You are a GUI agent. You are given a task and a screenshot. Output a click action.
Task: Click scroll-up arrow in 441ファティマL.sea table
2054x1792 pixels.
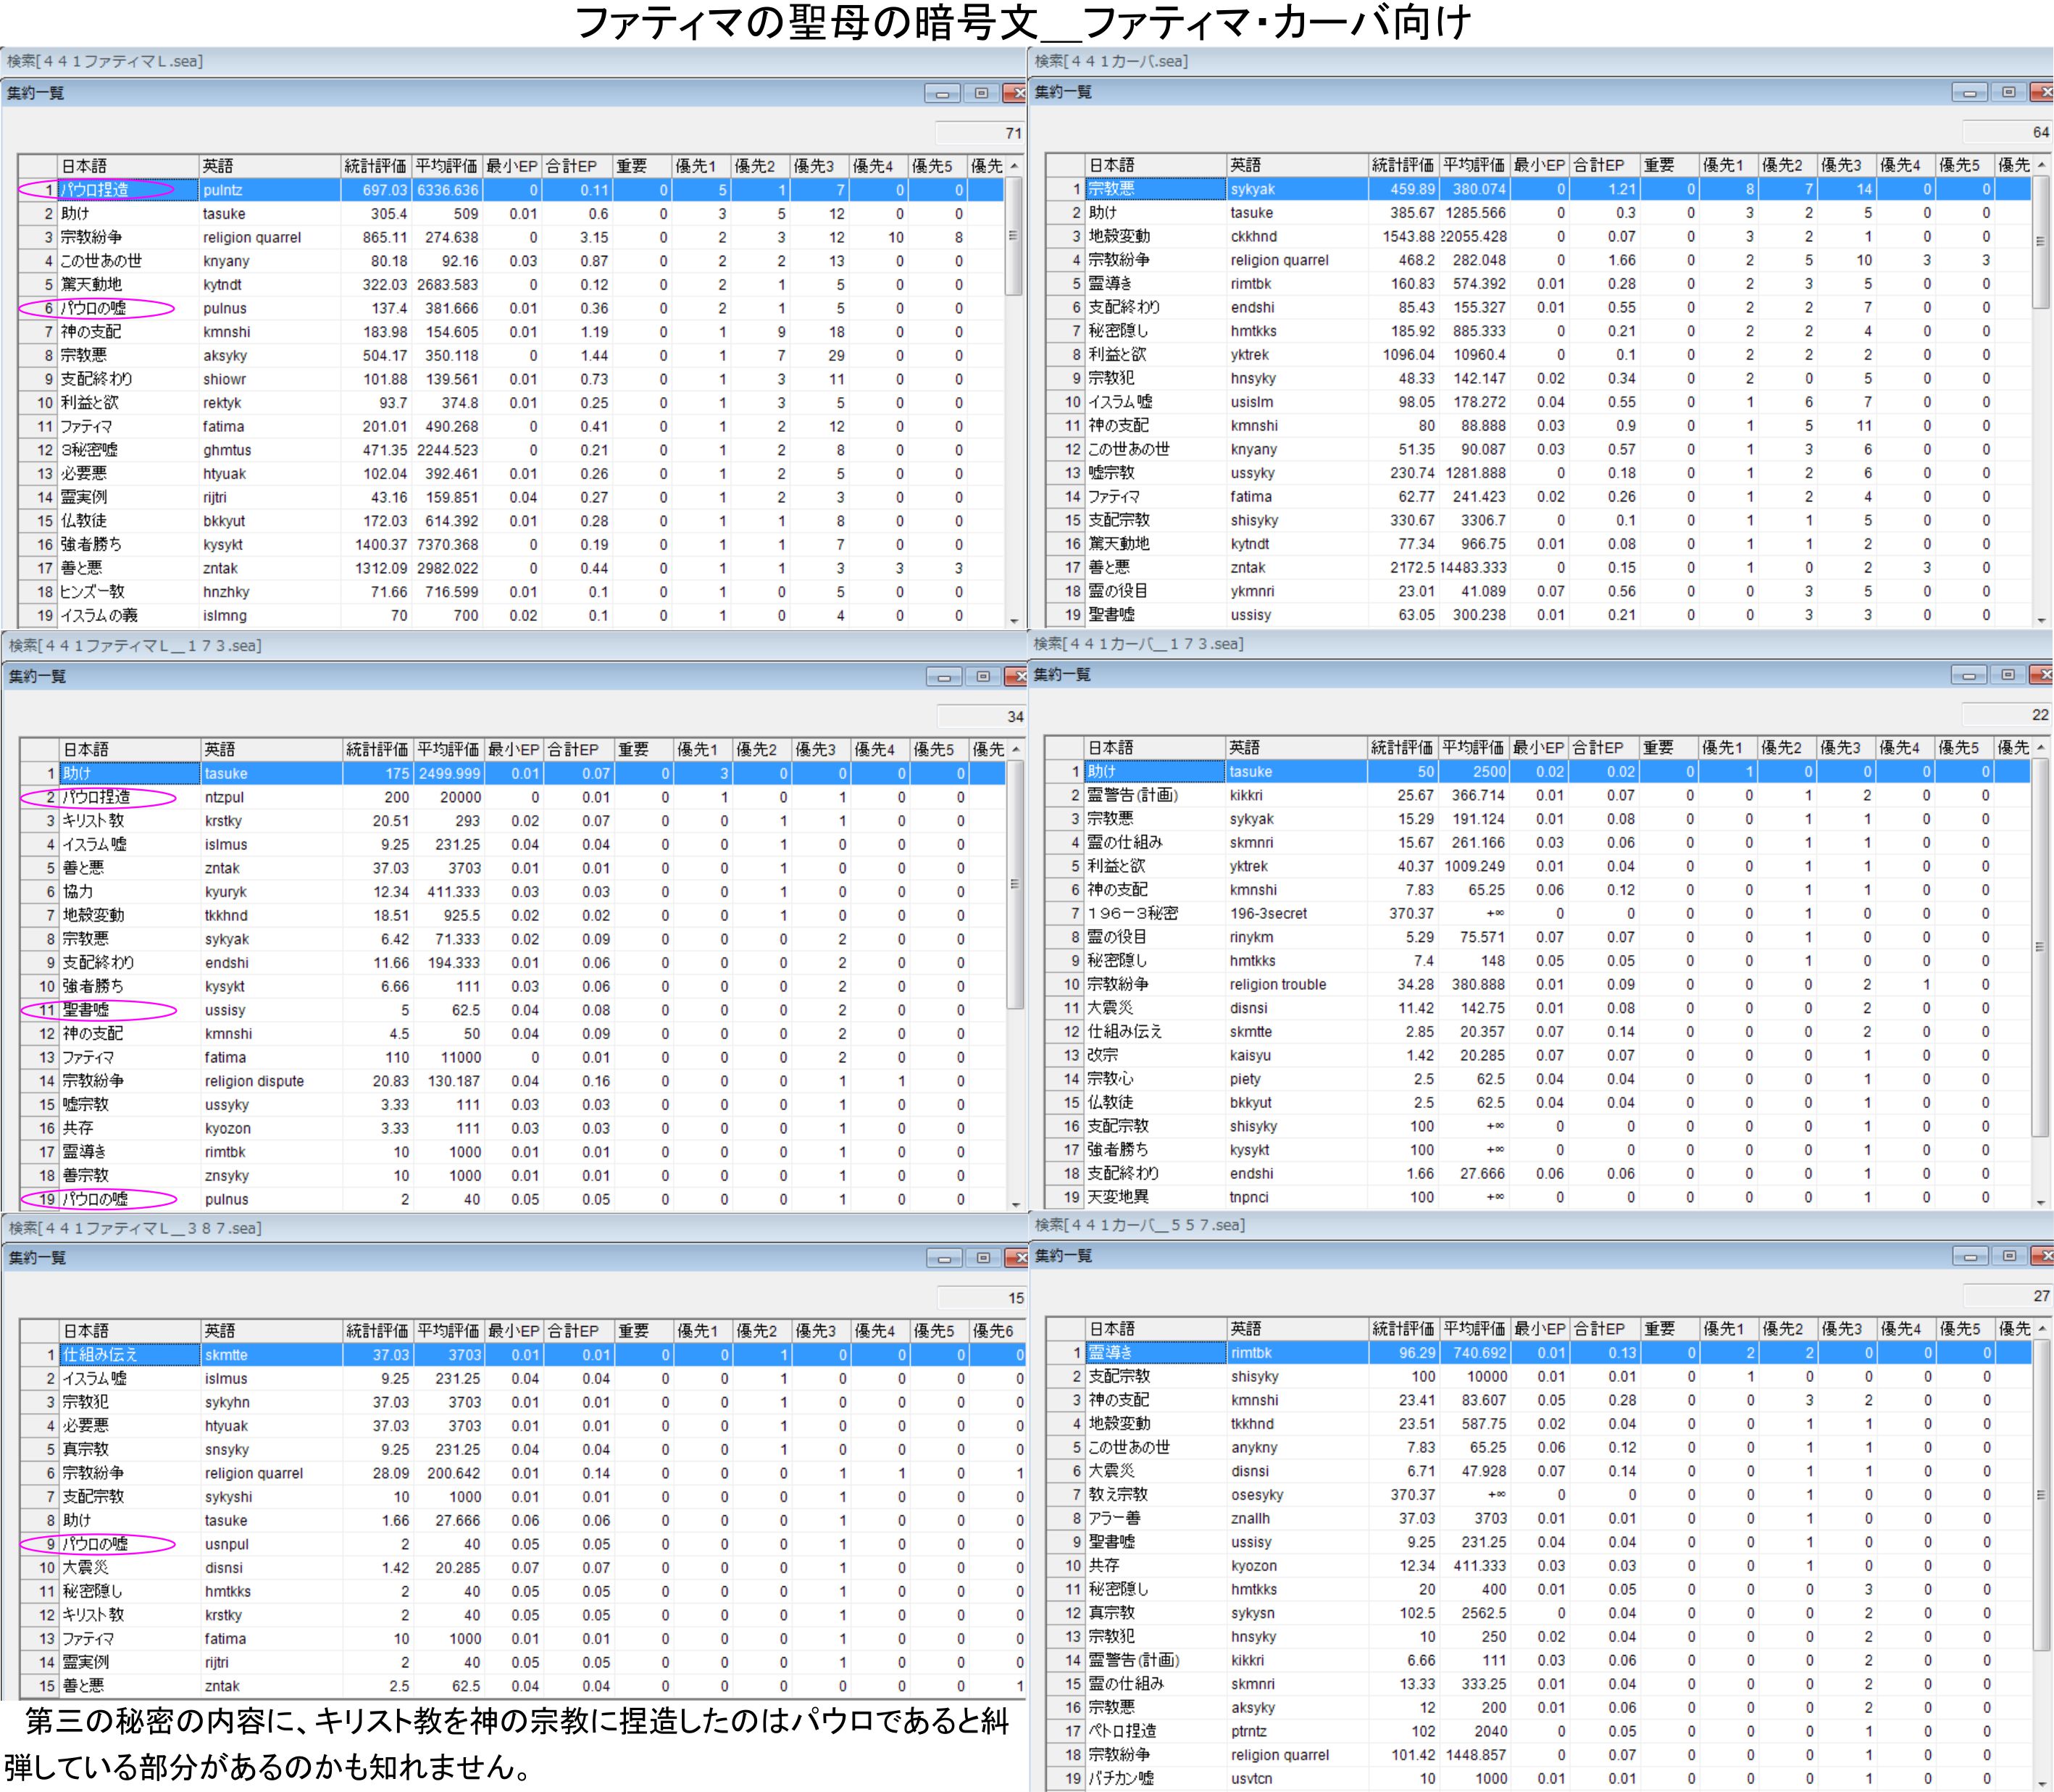tap(1014, 166)
